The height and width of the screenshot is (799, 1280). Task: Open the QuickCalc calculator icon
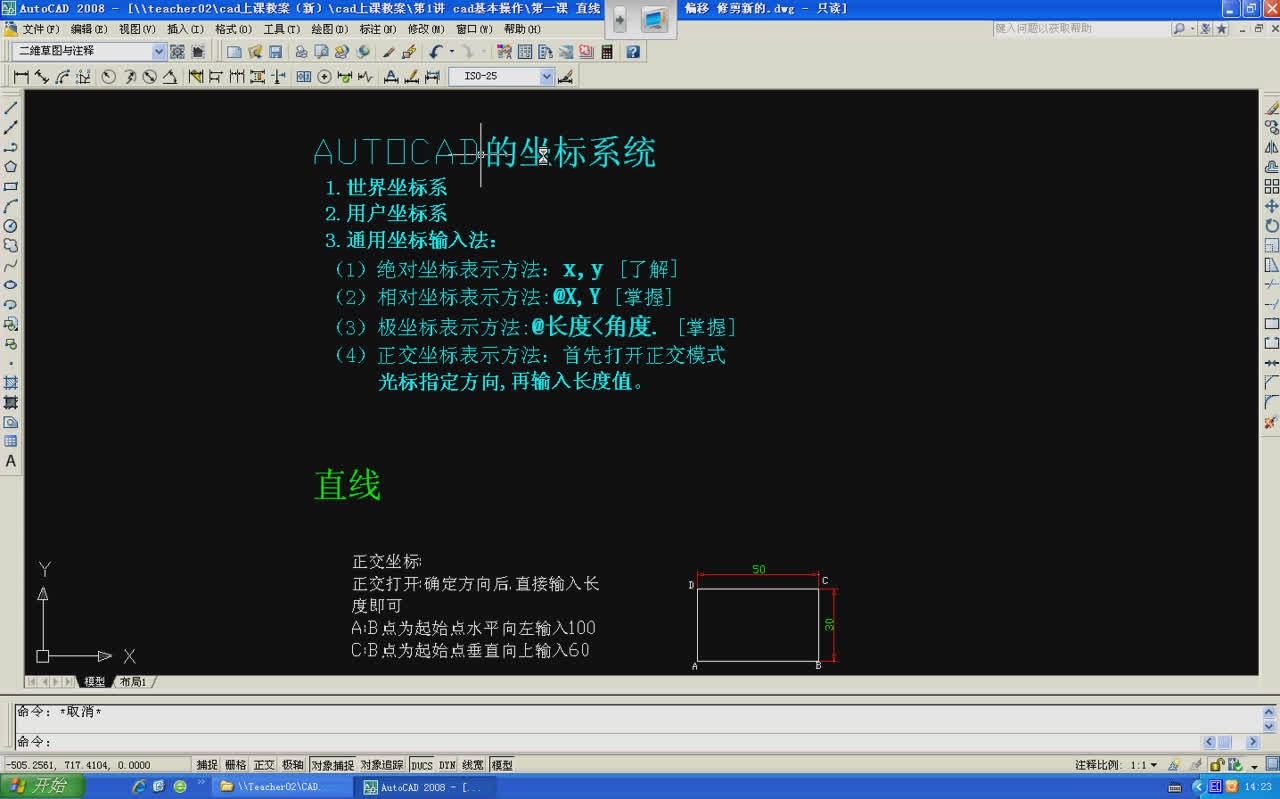pos(606,52)
